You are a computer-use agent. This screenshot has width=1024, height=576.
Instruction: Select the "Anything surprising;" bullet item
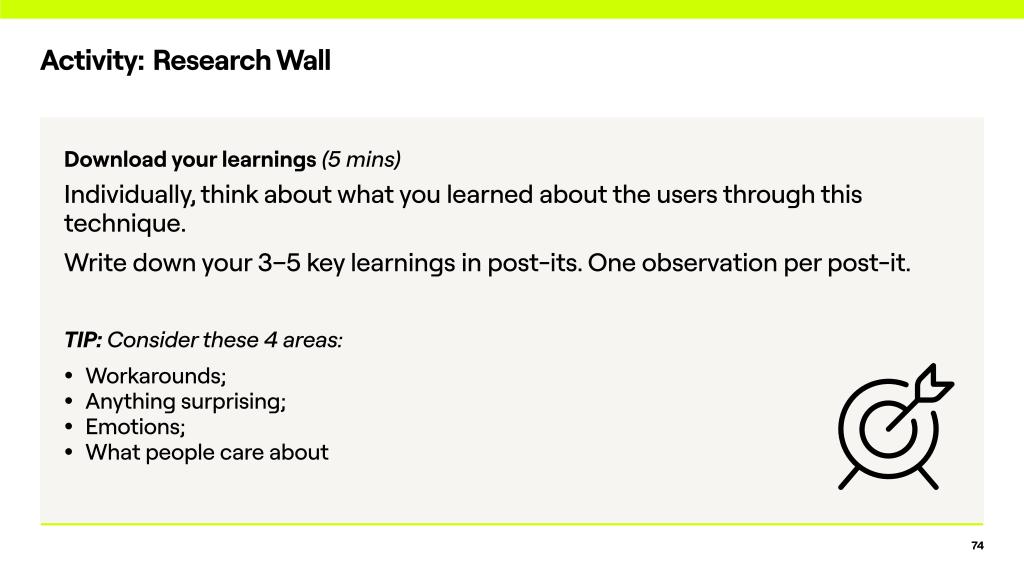click(186, 401)
